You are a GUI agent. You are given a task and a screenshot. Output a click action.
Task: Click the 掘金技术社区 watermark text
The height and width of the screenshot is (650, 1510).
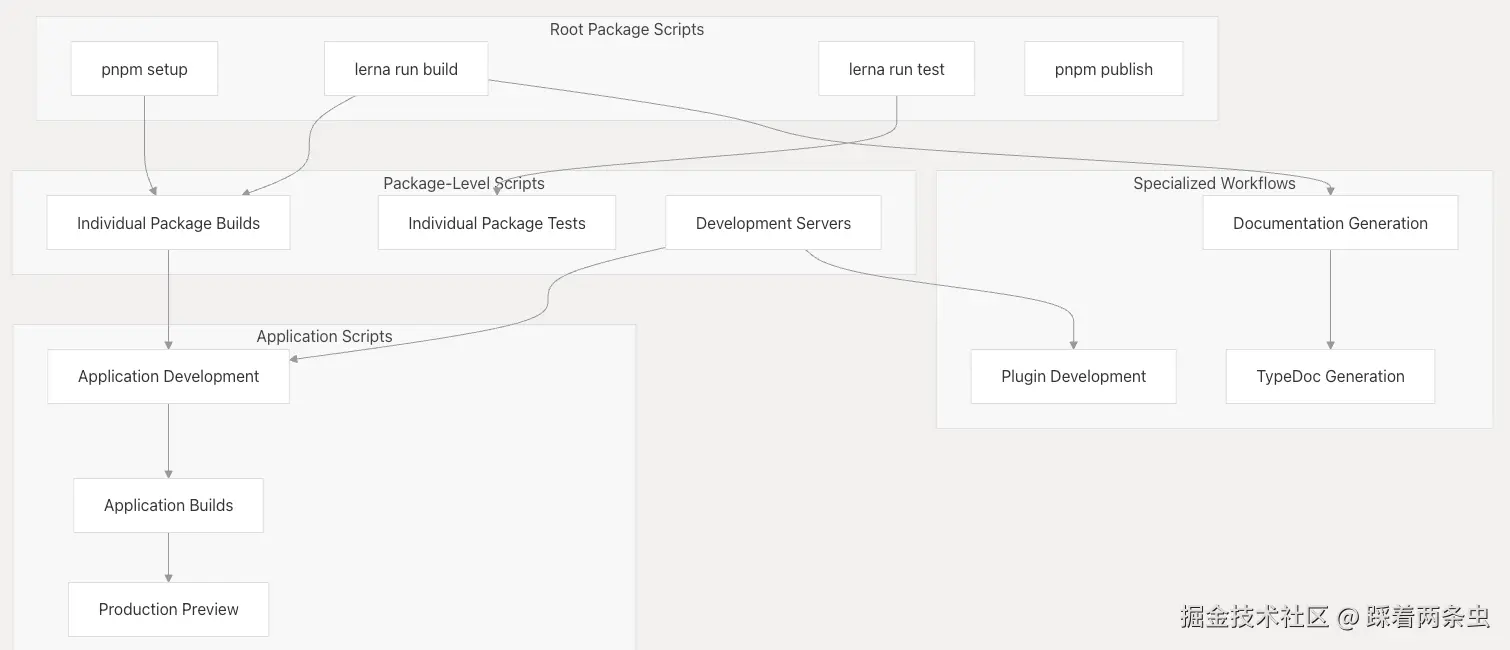(x=1254, y=616)
